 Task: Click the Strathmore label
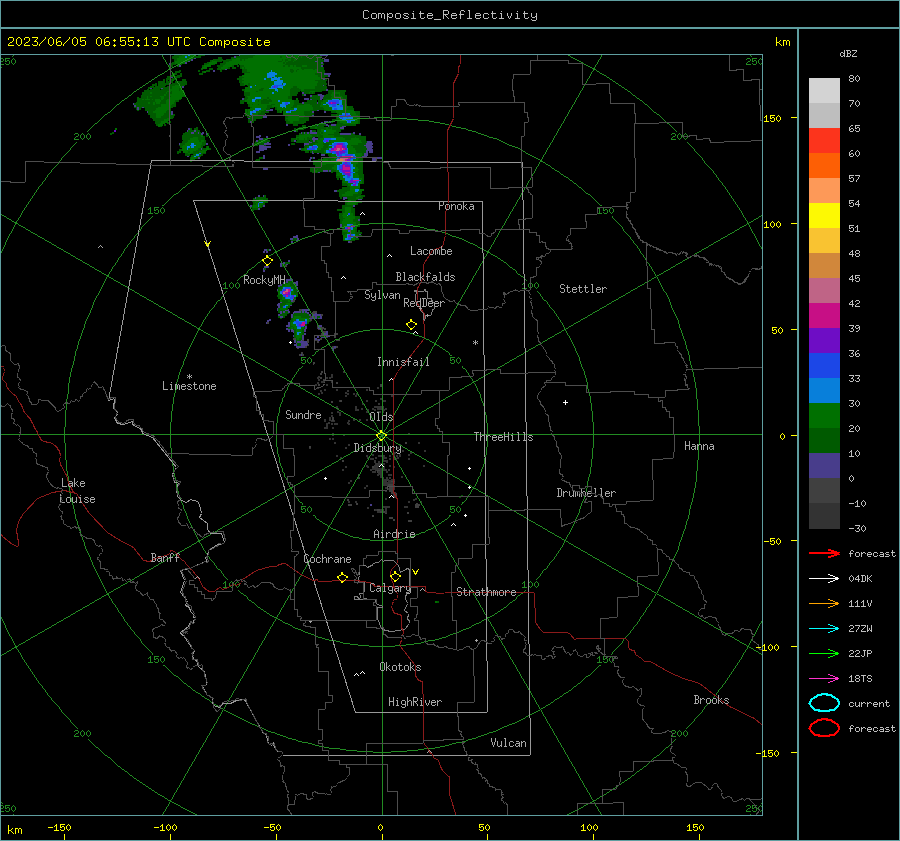[x=486, y=592]
